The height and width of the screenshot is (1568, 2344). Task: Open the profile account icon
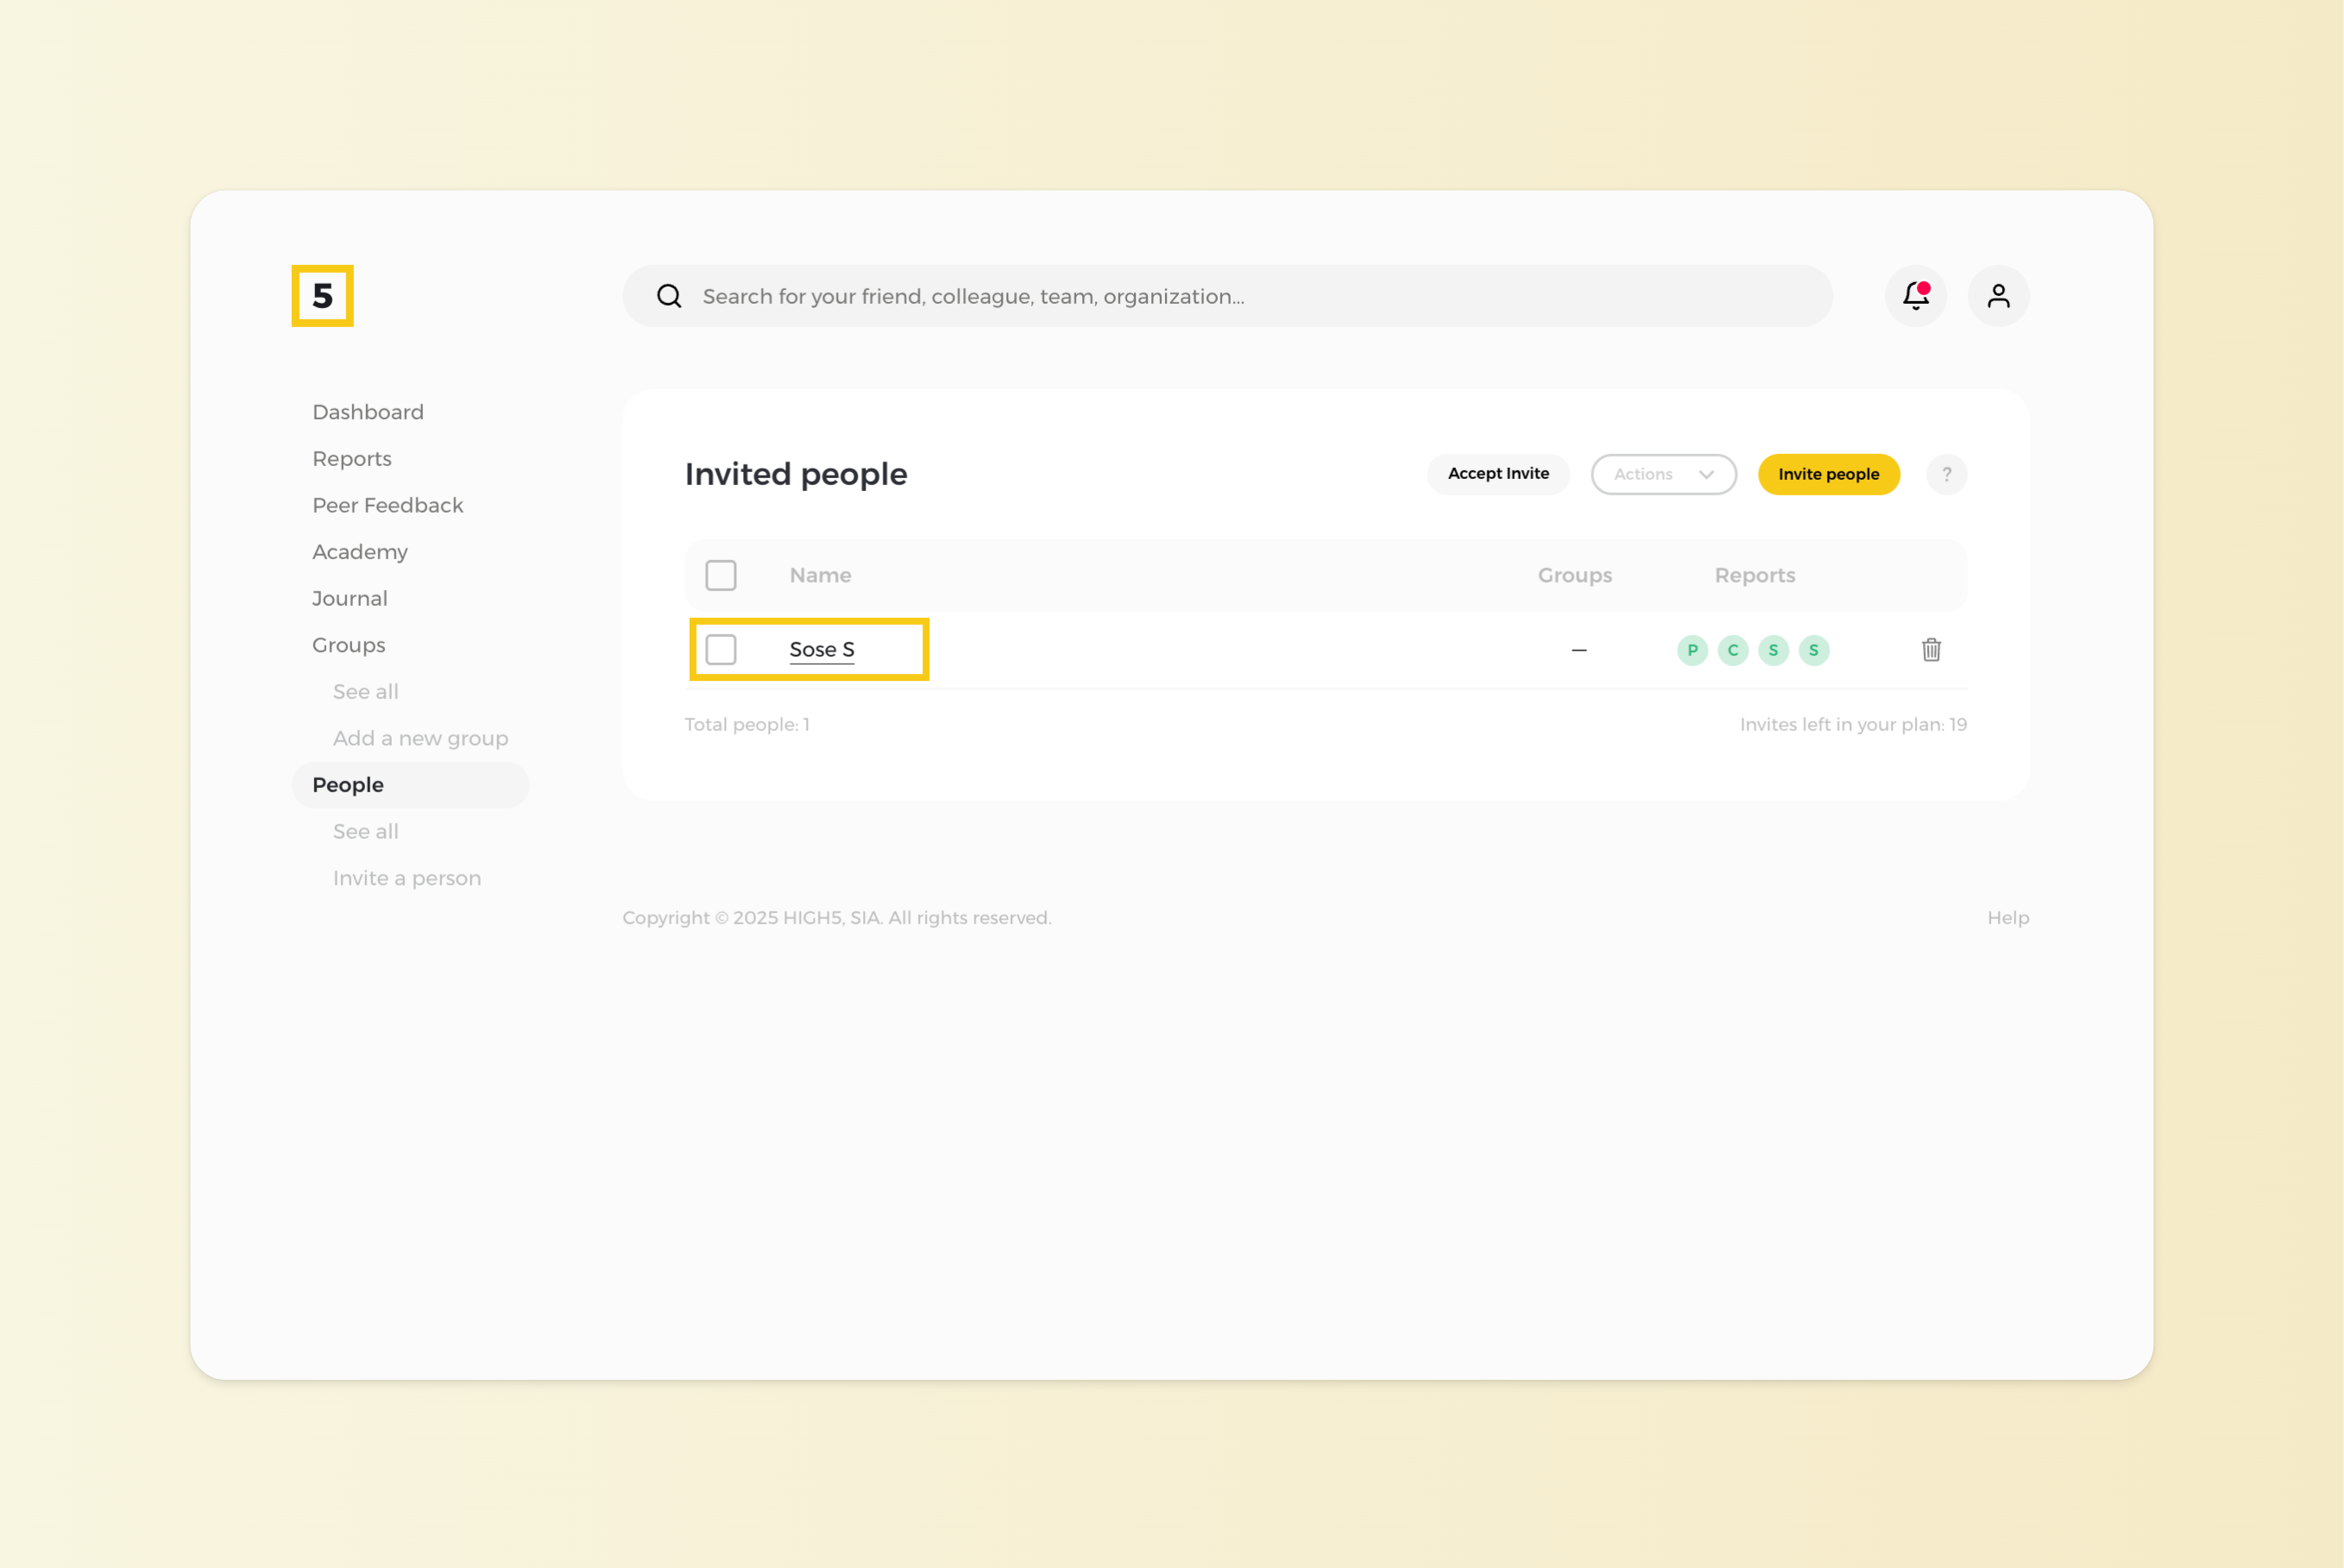click(1998, 296)
